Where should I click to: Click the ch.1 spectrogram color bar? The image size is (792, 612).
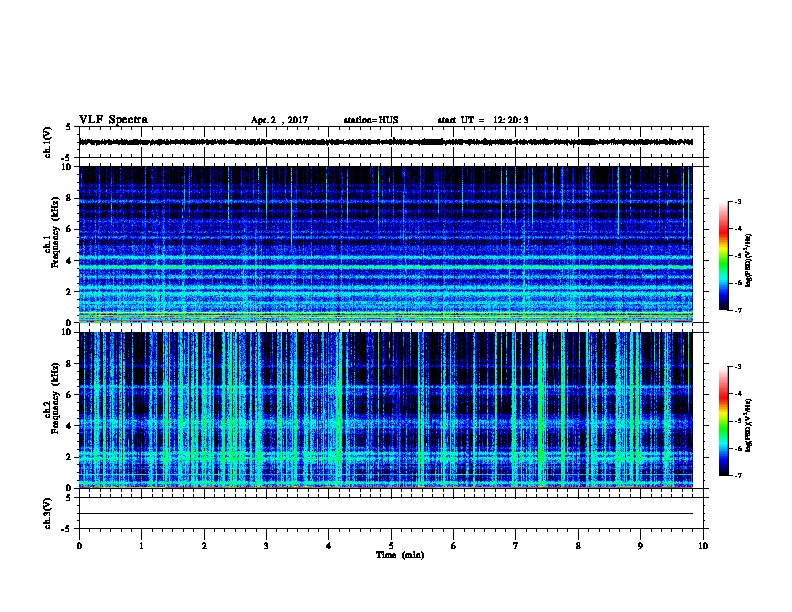pos(723,256)
